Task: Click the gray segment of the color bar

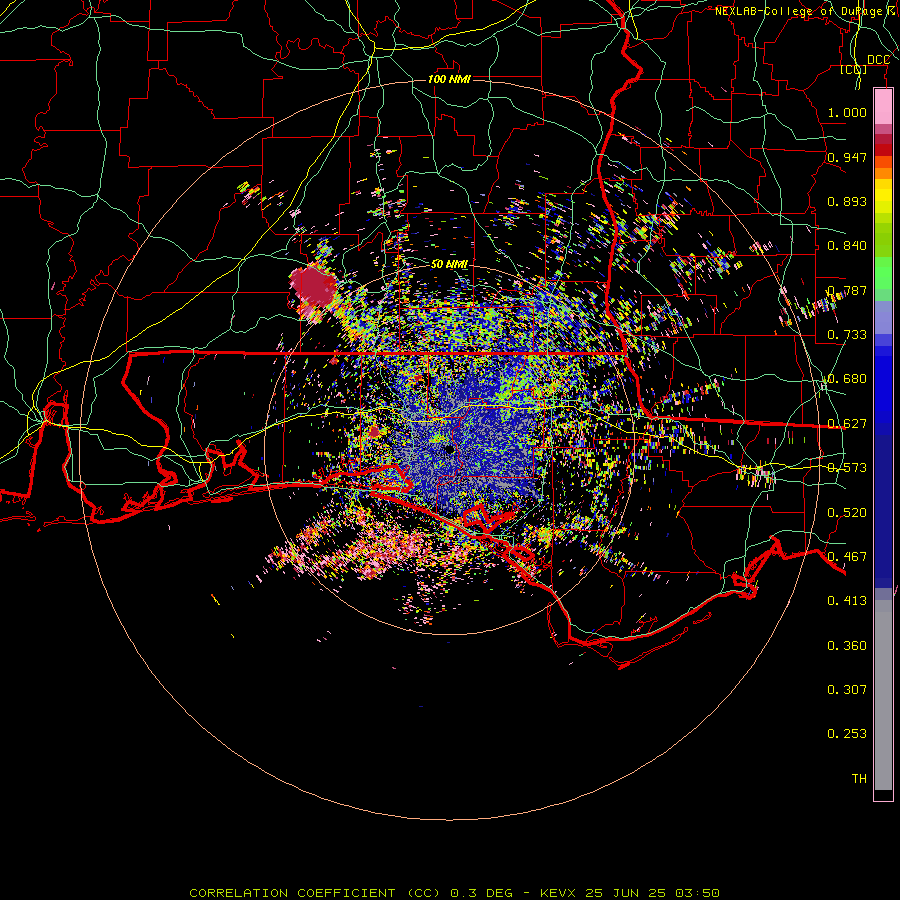Action: pos(883,695)
